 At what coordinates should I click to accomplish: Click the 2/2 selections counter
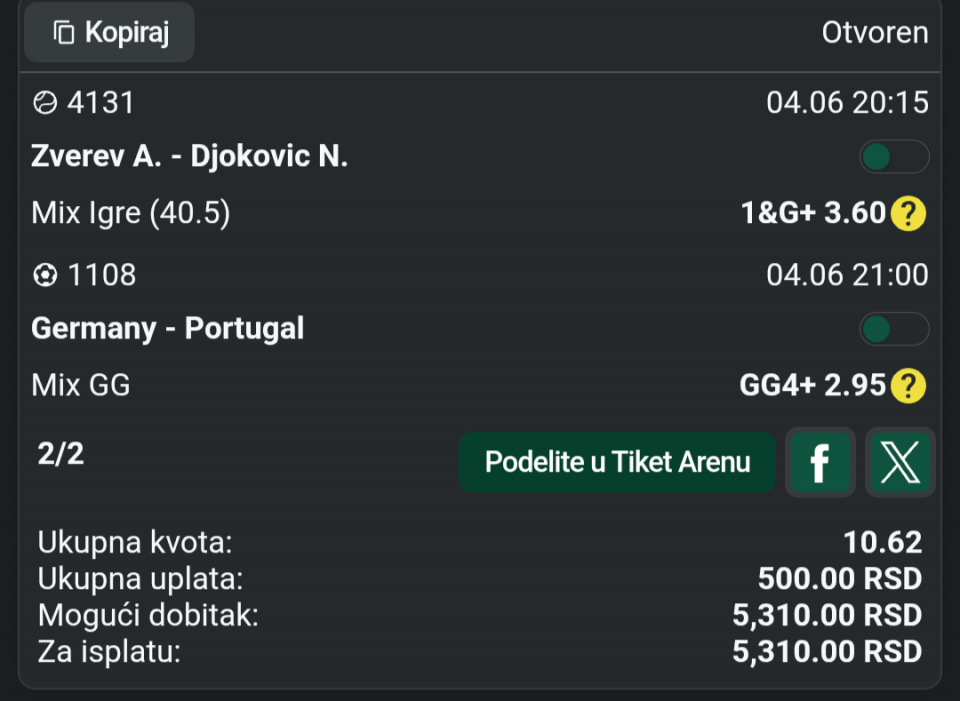point(61,454)
